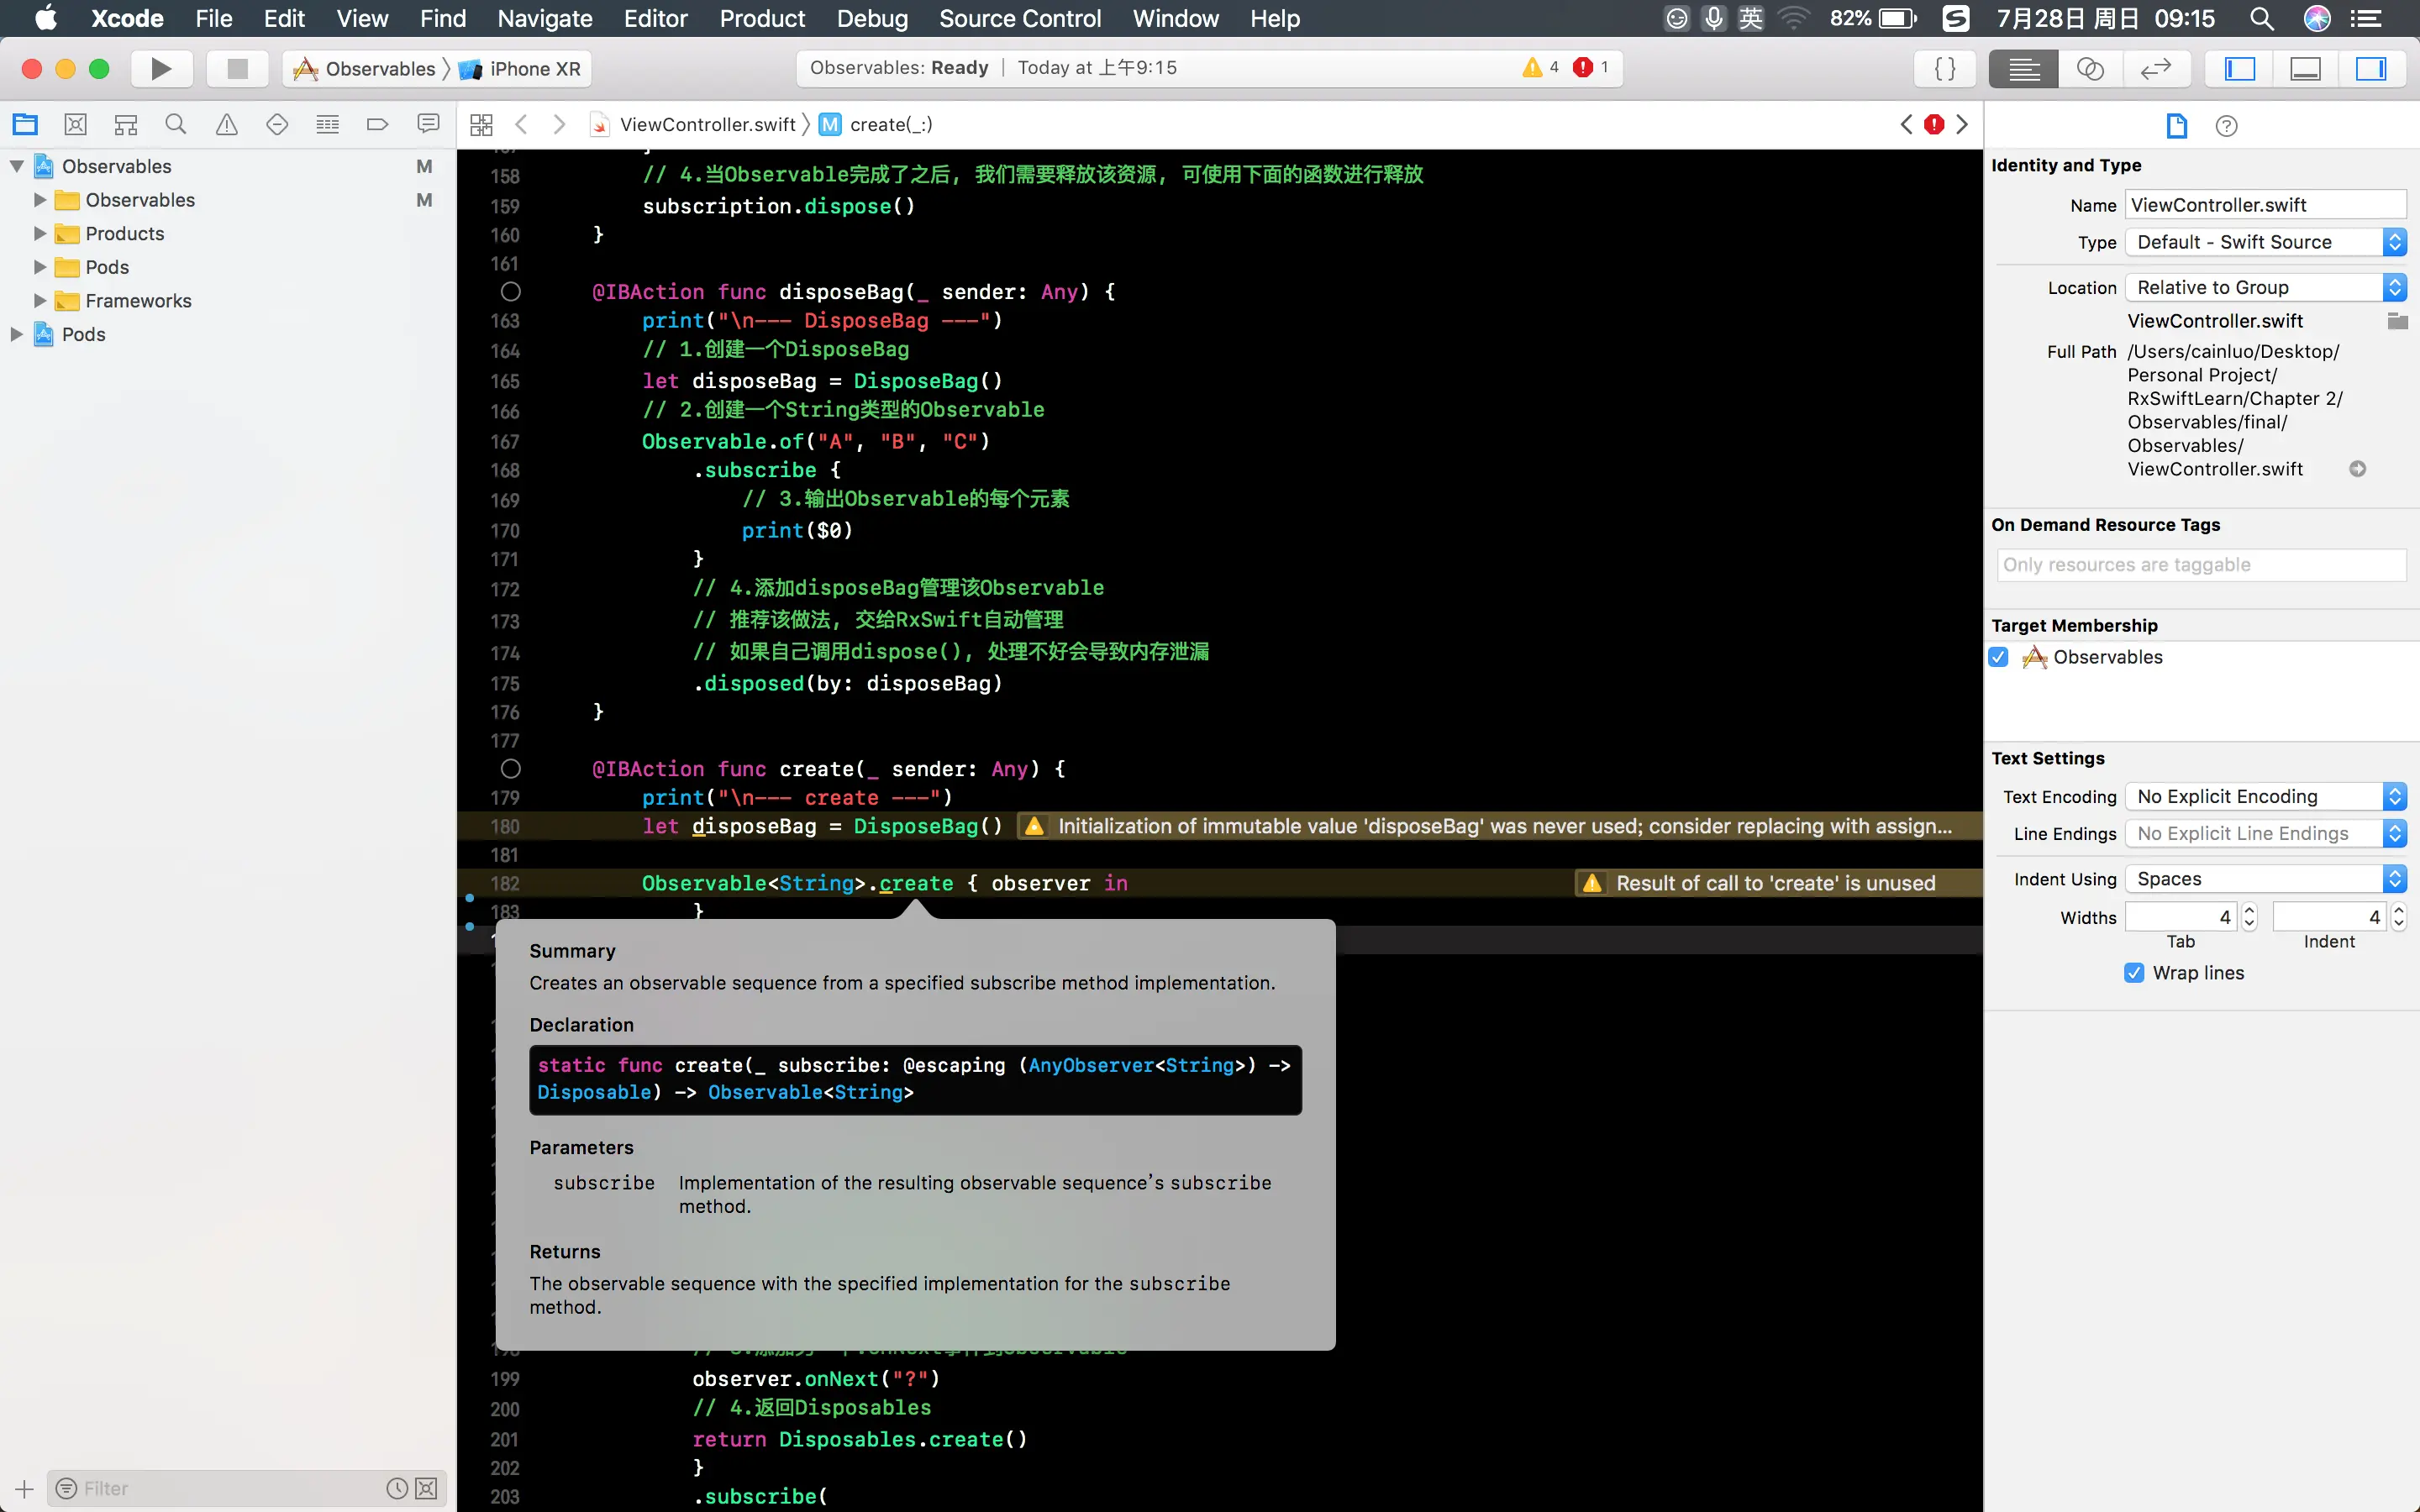Click the Run (play) button
Viewport: 2420px width, 1512px height.
pos(161,68)
